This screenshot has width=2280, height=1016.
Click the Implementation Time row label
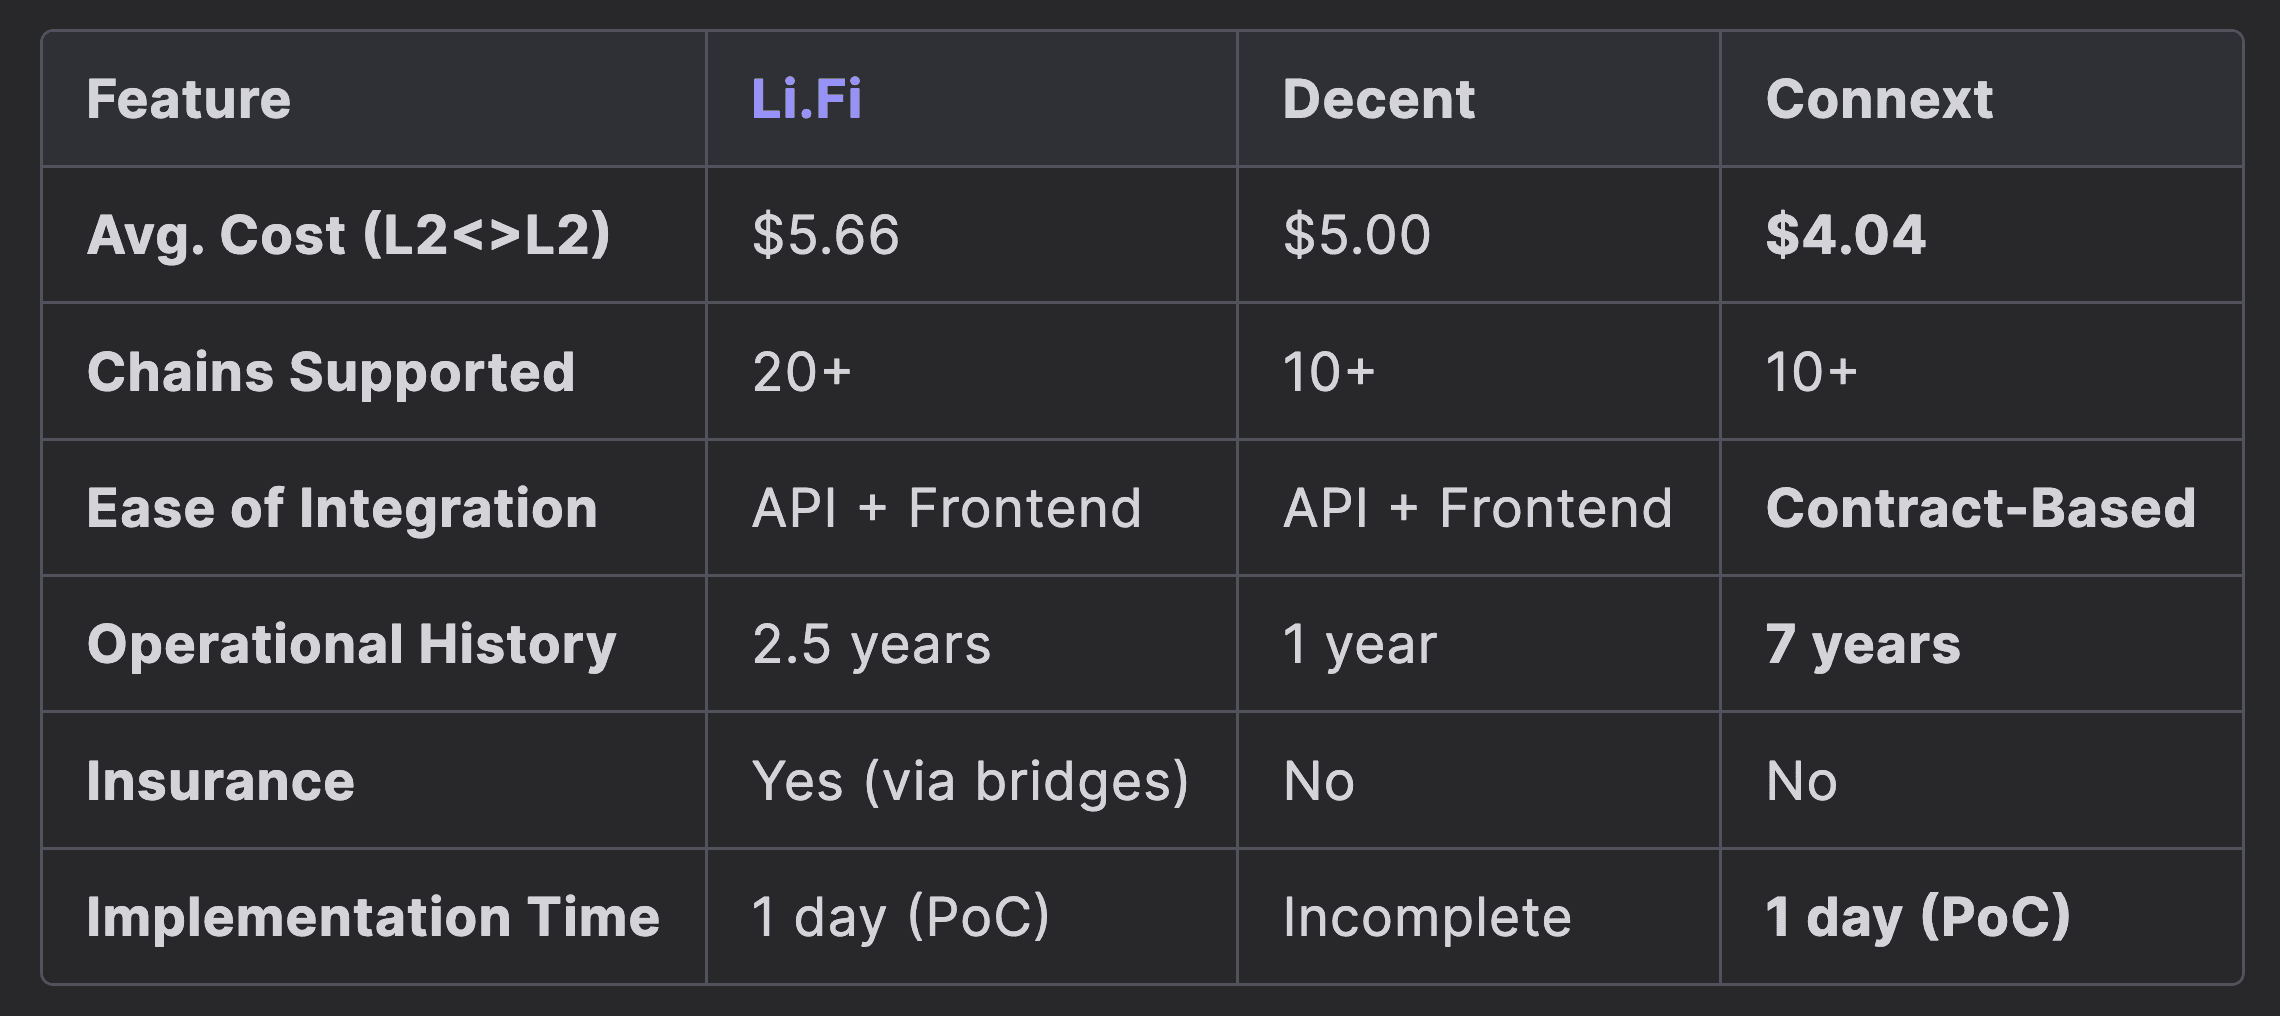pyautogui.click(x=373, y=917)
